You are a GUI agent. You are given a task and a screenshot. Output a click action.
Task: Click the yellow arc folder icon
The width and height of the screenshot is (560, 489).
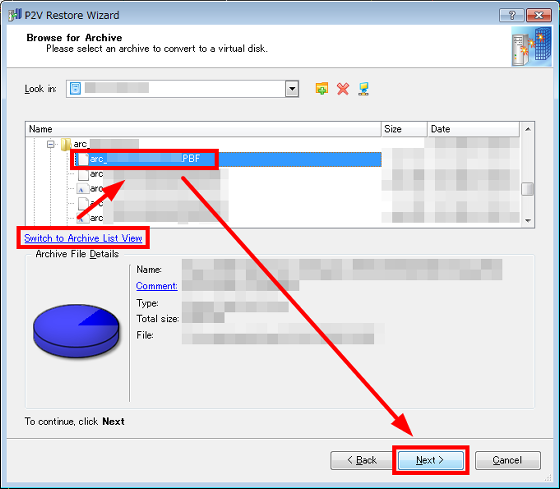click(66, 144)
